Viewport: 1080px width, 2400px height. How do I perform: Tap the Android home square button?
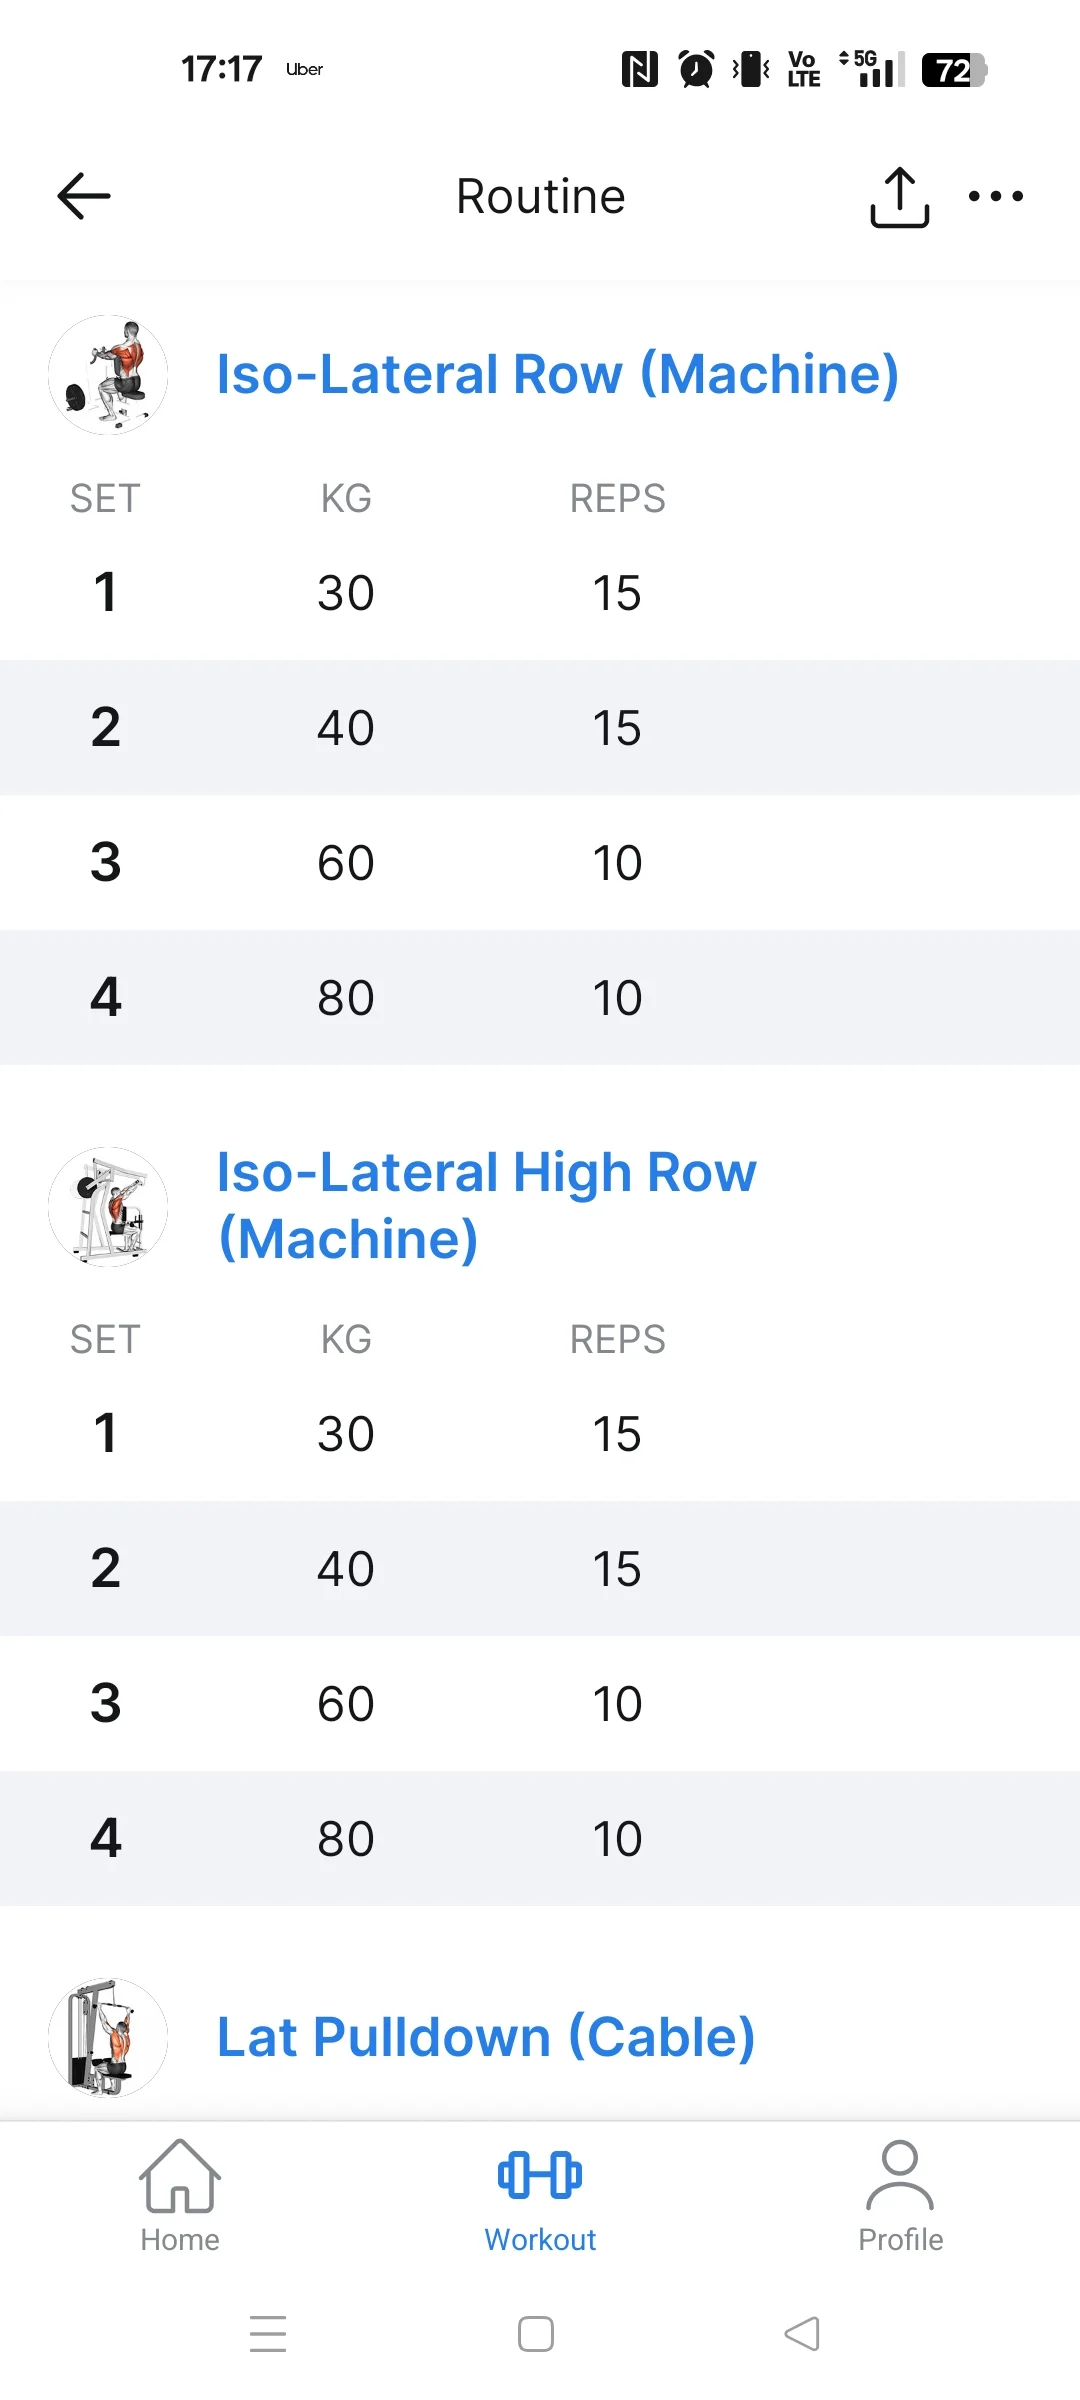[536, 2334]
